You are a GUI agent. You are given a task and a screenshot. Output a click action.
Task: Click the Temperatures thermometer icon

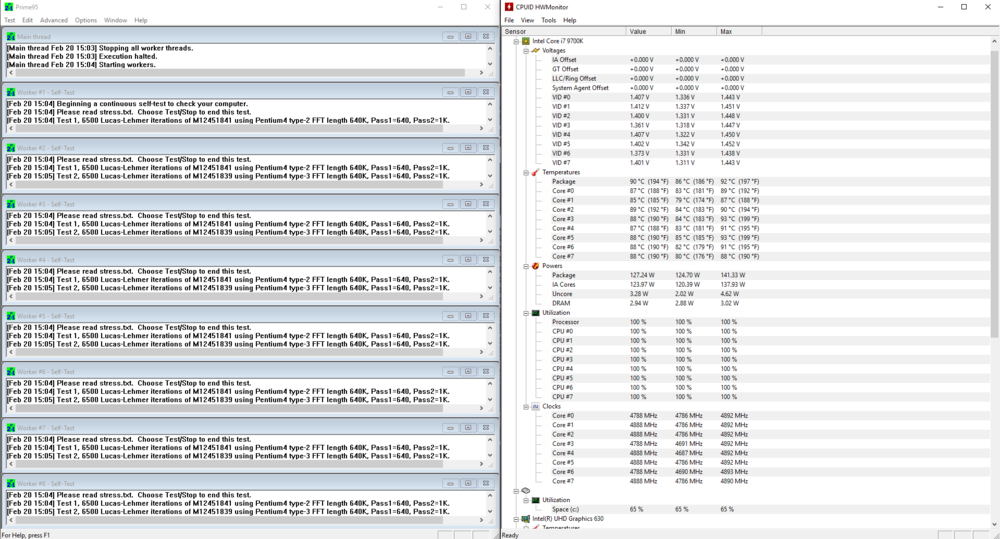click(535, 172)
